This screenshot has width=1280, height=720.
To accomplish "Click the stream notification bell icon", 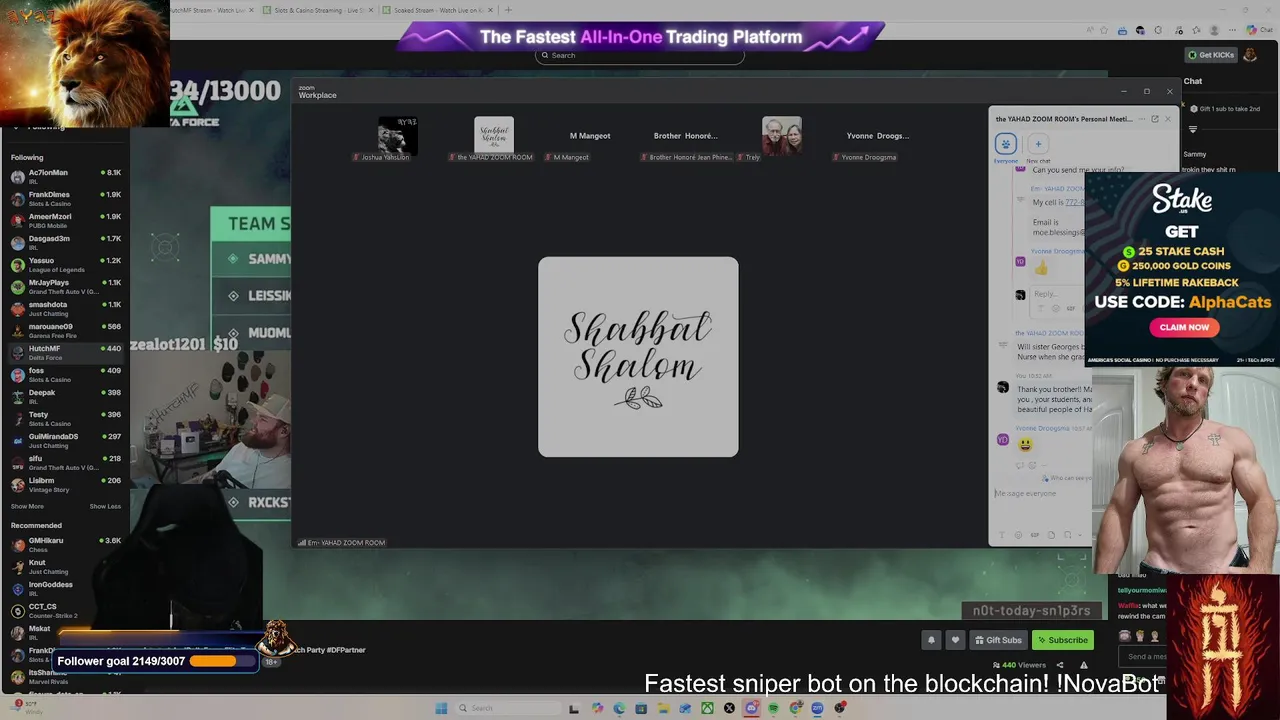I will [931, 640].
